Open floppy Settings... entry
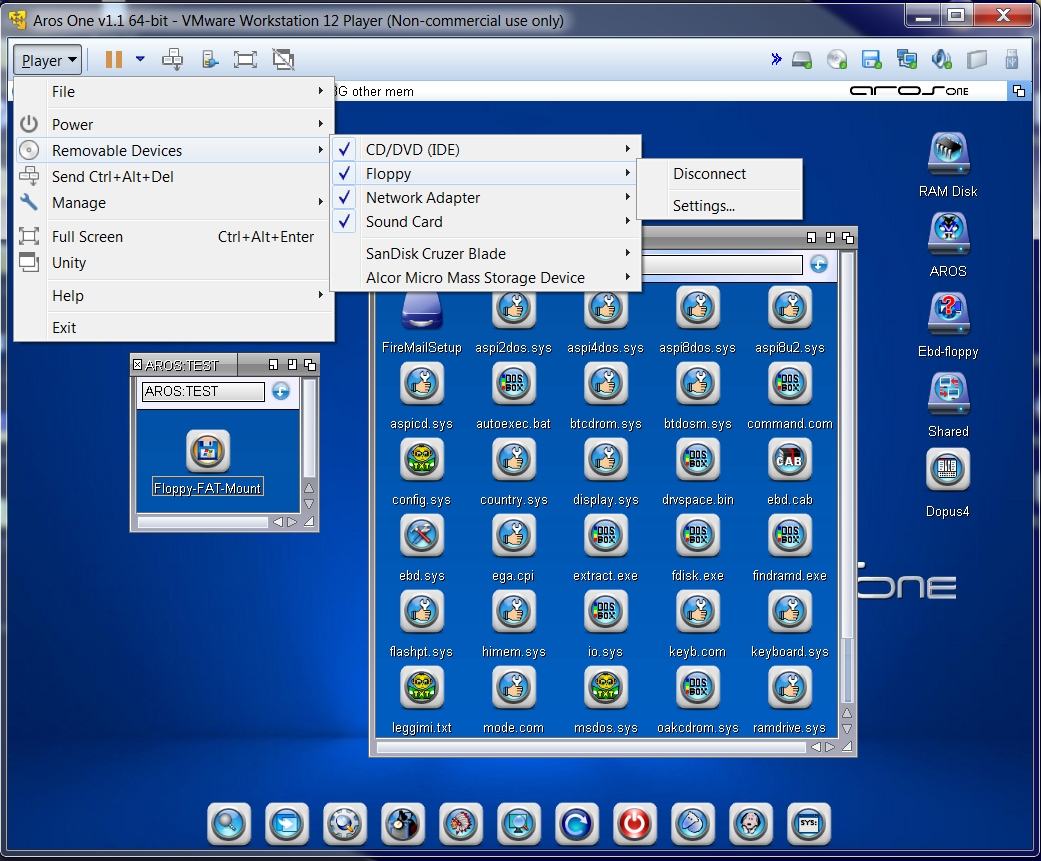The width and height of the screenshot is (1041, 861). (703, 206)
